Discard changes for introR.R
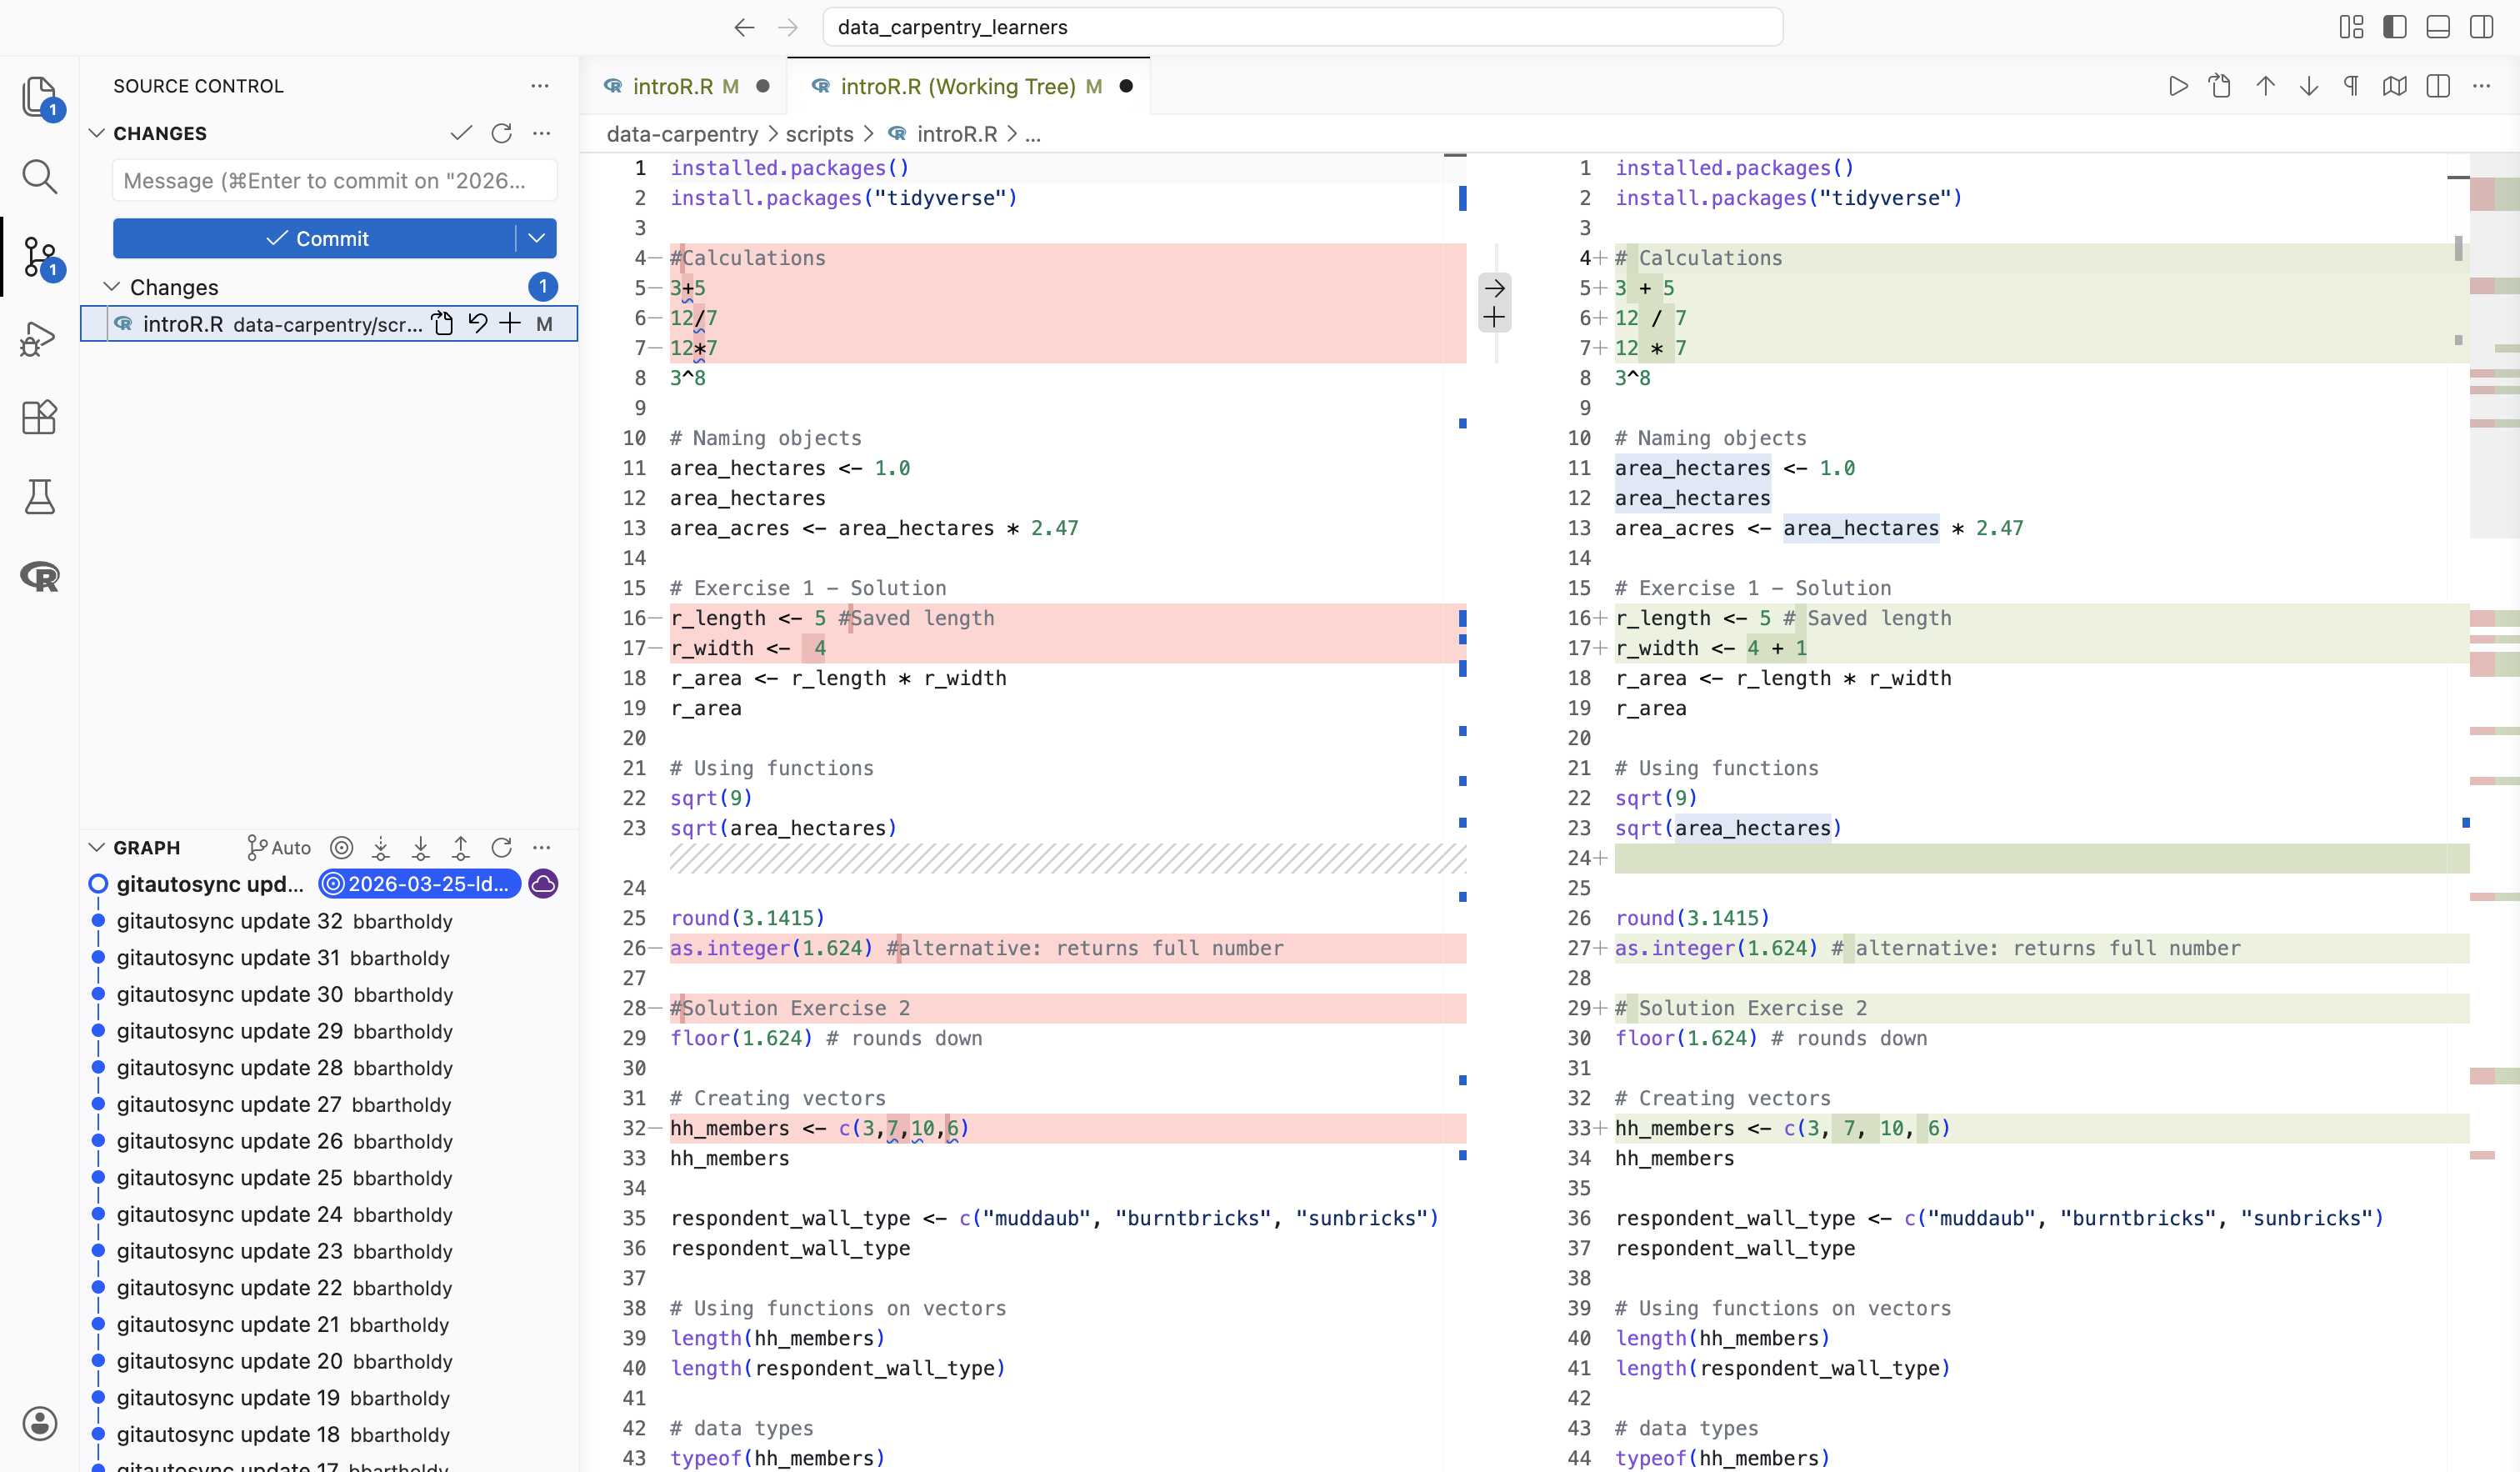 [x=477, y=323]
